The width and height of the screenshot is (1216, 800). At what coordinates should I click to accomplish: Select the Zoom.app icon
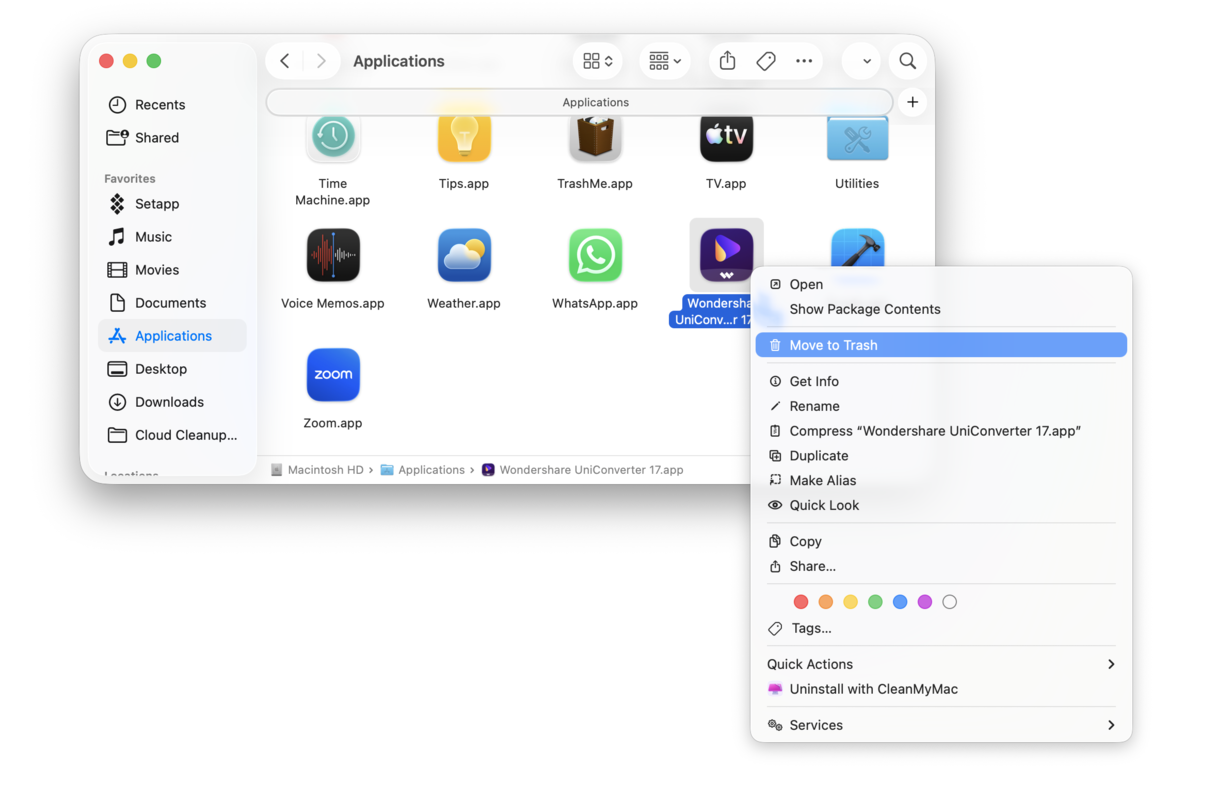click(x=333, y=375)
